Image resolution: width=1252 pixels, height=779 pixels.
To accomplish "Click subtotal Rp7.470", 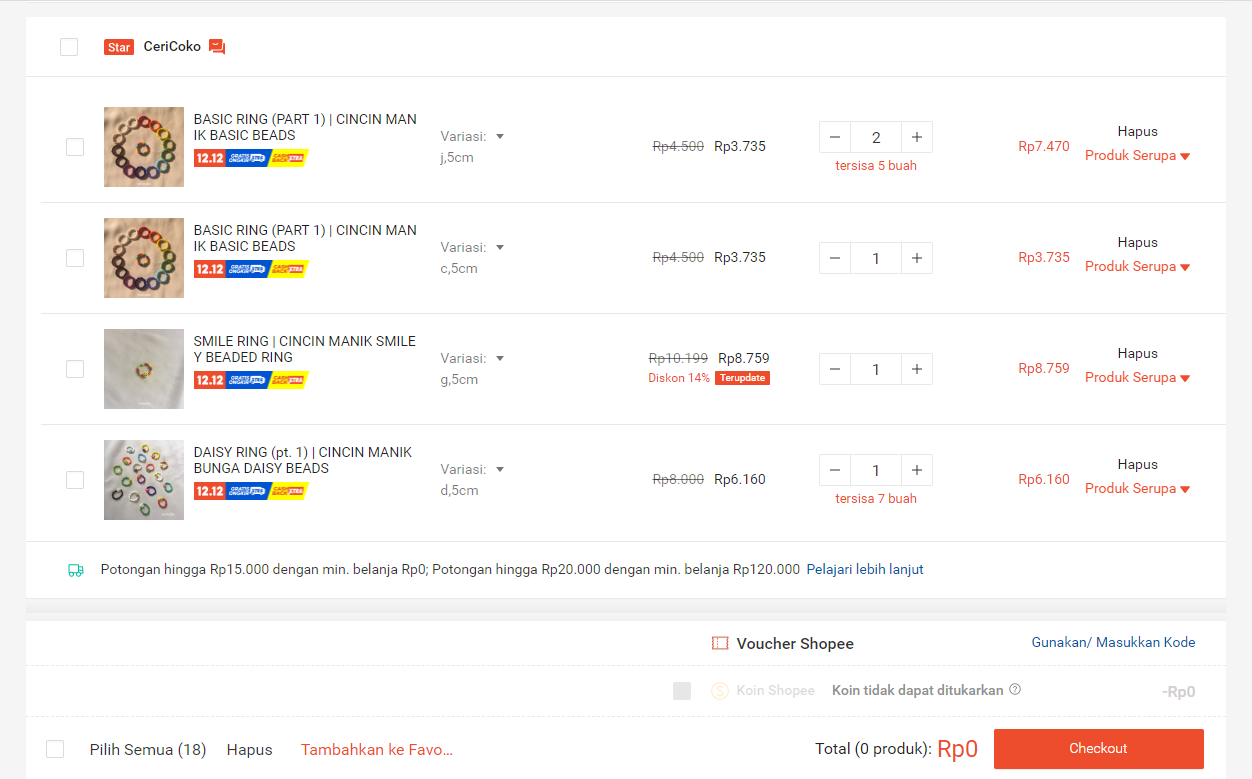I will pos(1044,147).
